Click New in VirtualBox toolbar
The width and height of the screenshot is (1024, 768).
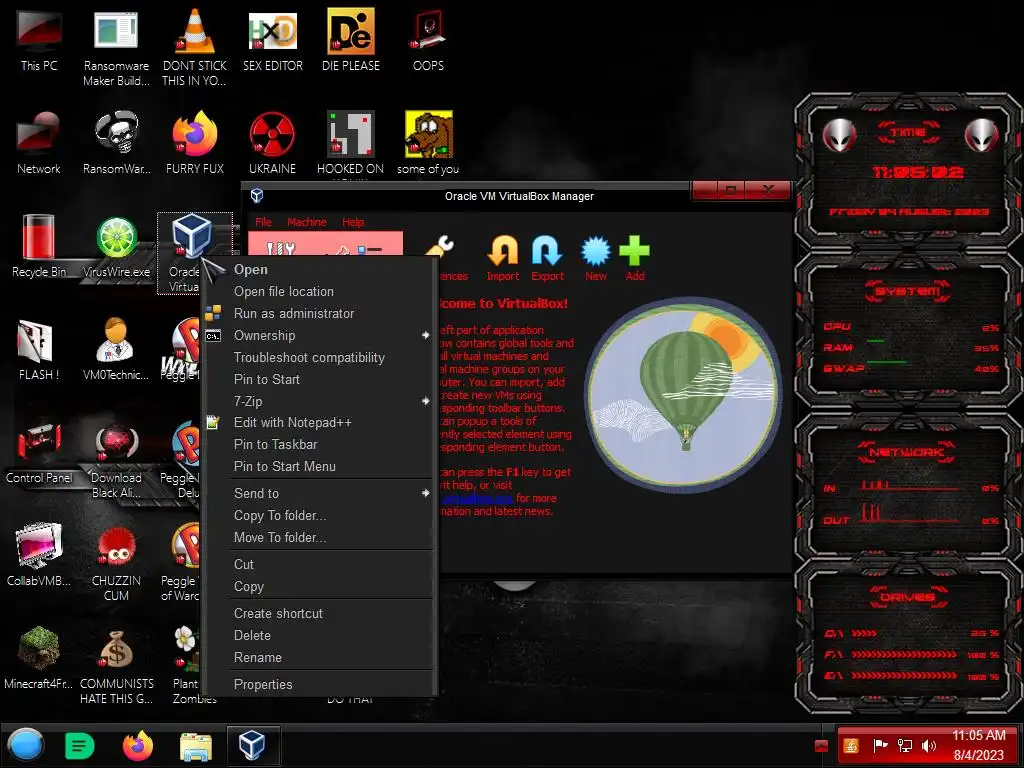tap(596, 259)
